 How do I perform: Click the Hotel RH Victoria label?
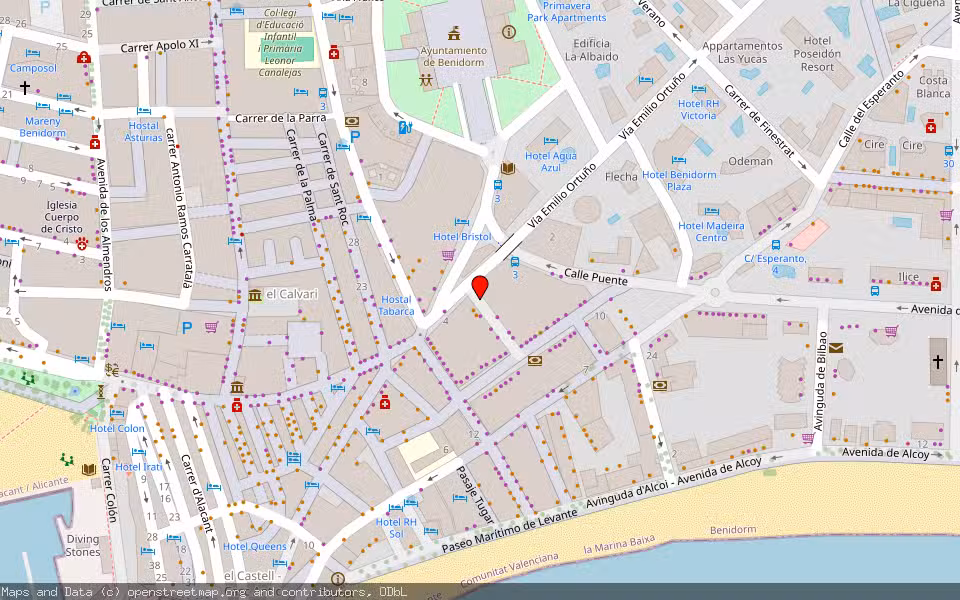(x=700, y=108)
